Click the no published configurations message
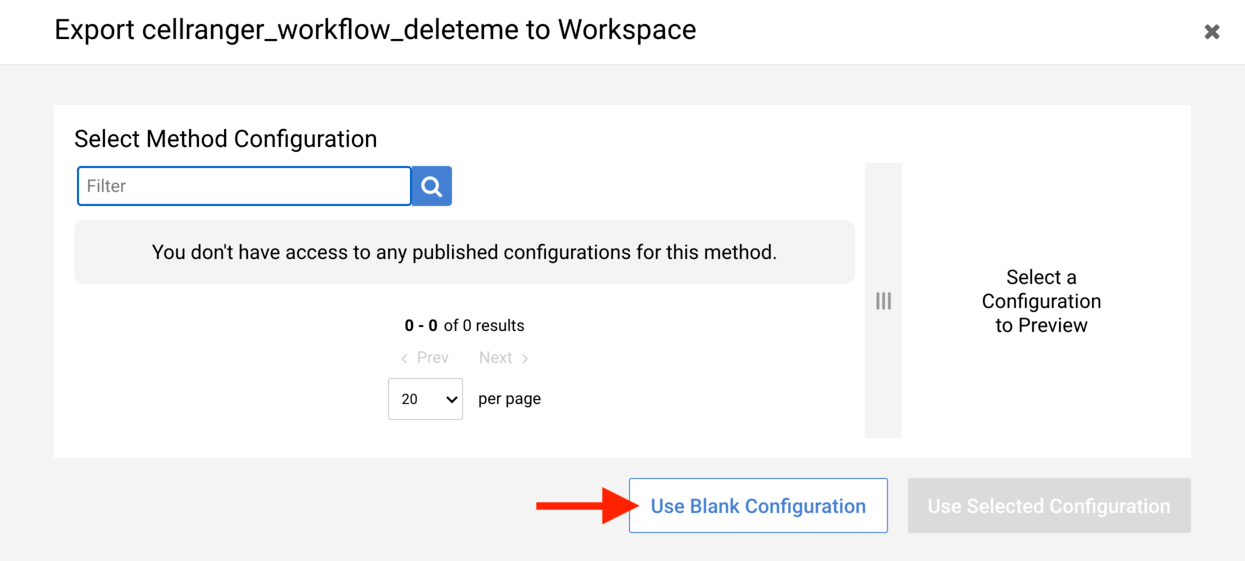Viewport: 1245px width, 561px height. click(x=464, y=252)
